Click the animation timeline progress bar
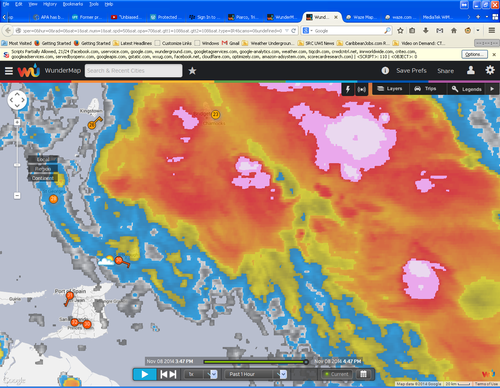The width and height of the screenshot is (500, 388). point(255,362)
